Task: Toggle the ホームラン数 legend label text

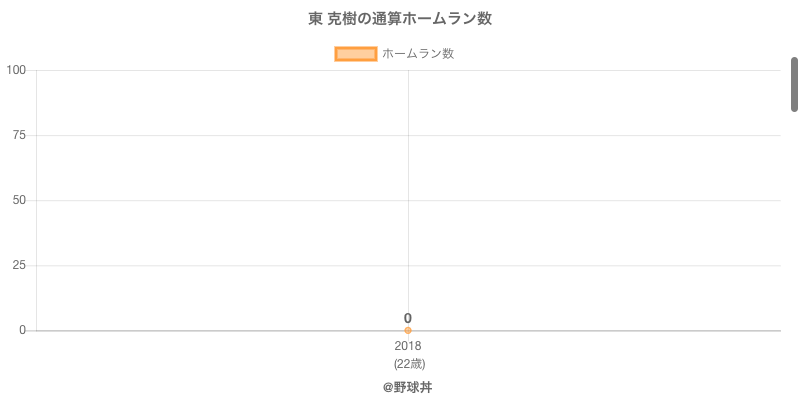Action: click(x=418, y=54)
